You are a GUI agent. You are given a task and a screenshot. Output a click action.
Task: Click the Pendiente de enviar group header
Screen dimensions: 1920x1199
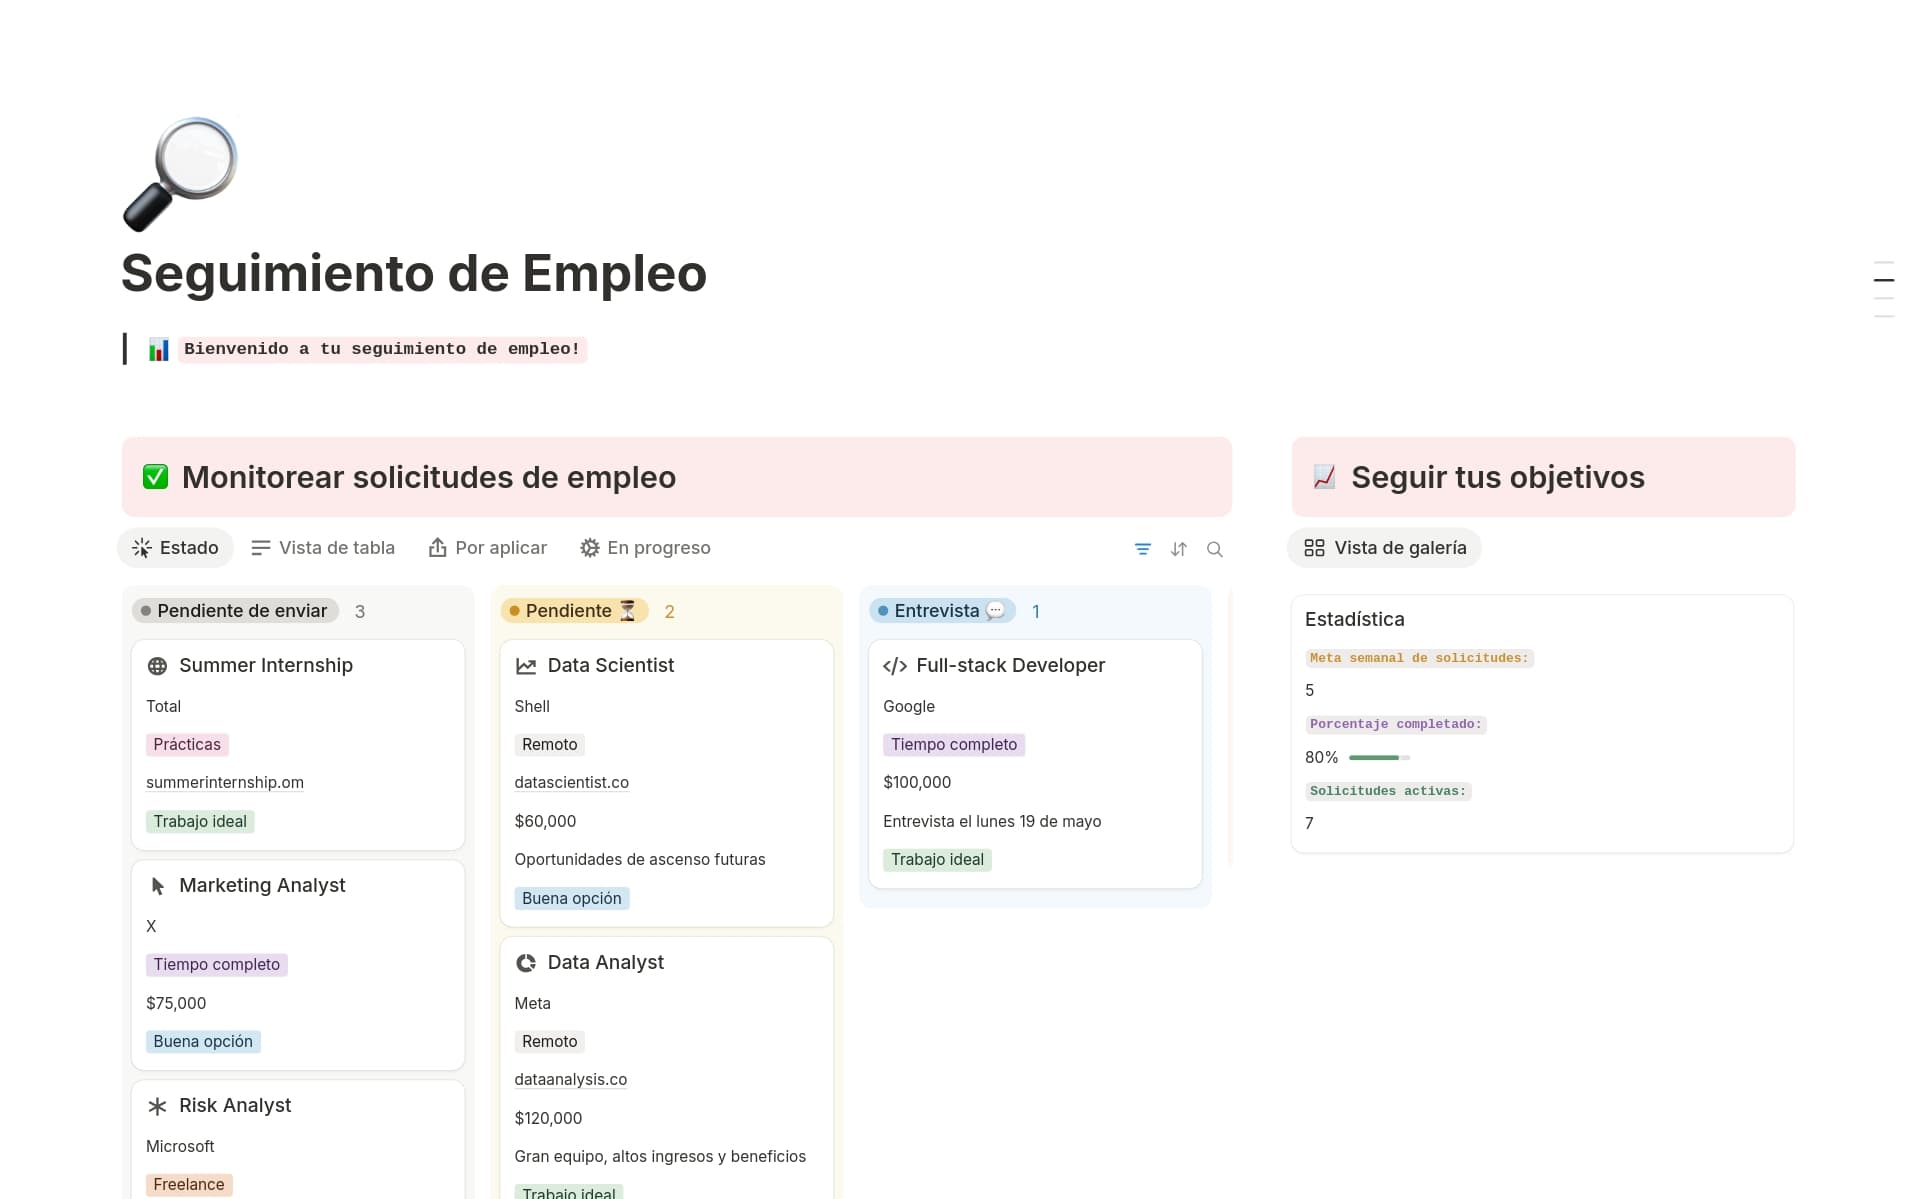235,611
